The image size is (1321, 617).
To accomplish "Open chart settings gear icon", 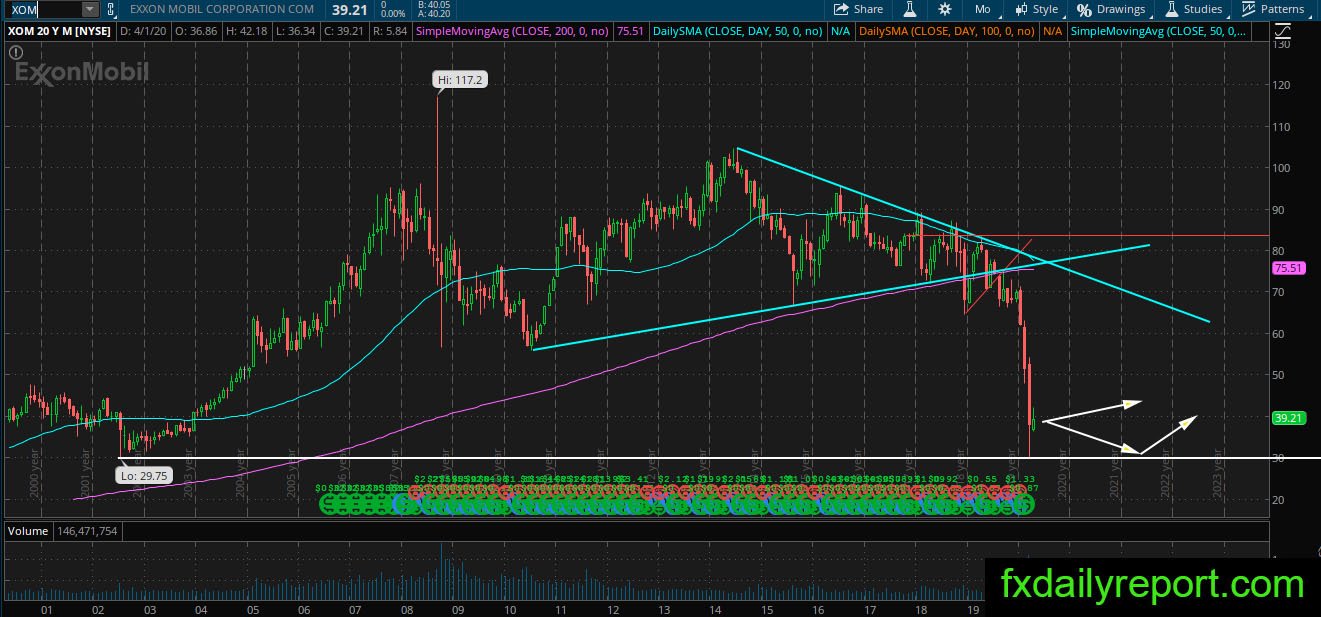I will tap(945, 9).
